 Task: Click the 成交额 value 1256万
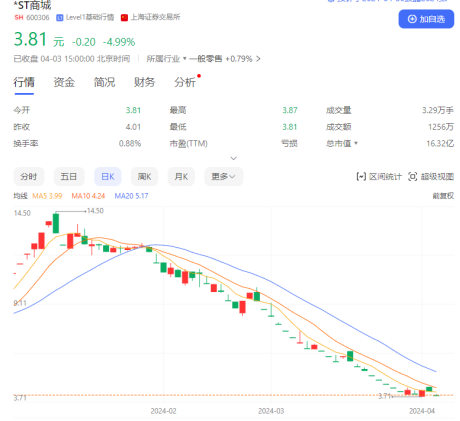pyautogui.click(x=441, y=127)
